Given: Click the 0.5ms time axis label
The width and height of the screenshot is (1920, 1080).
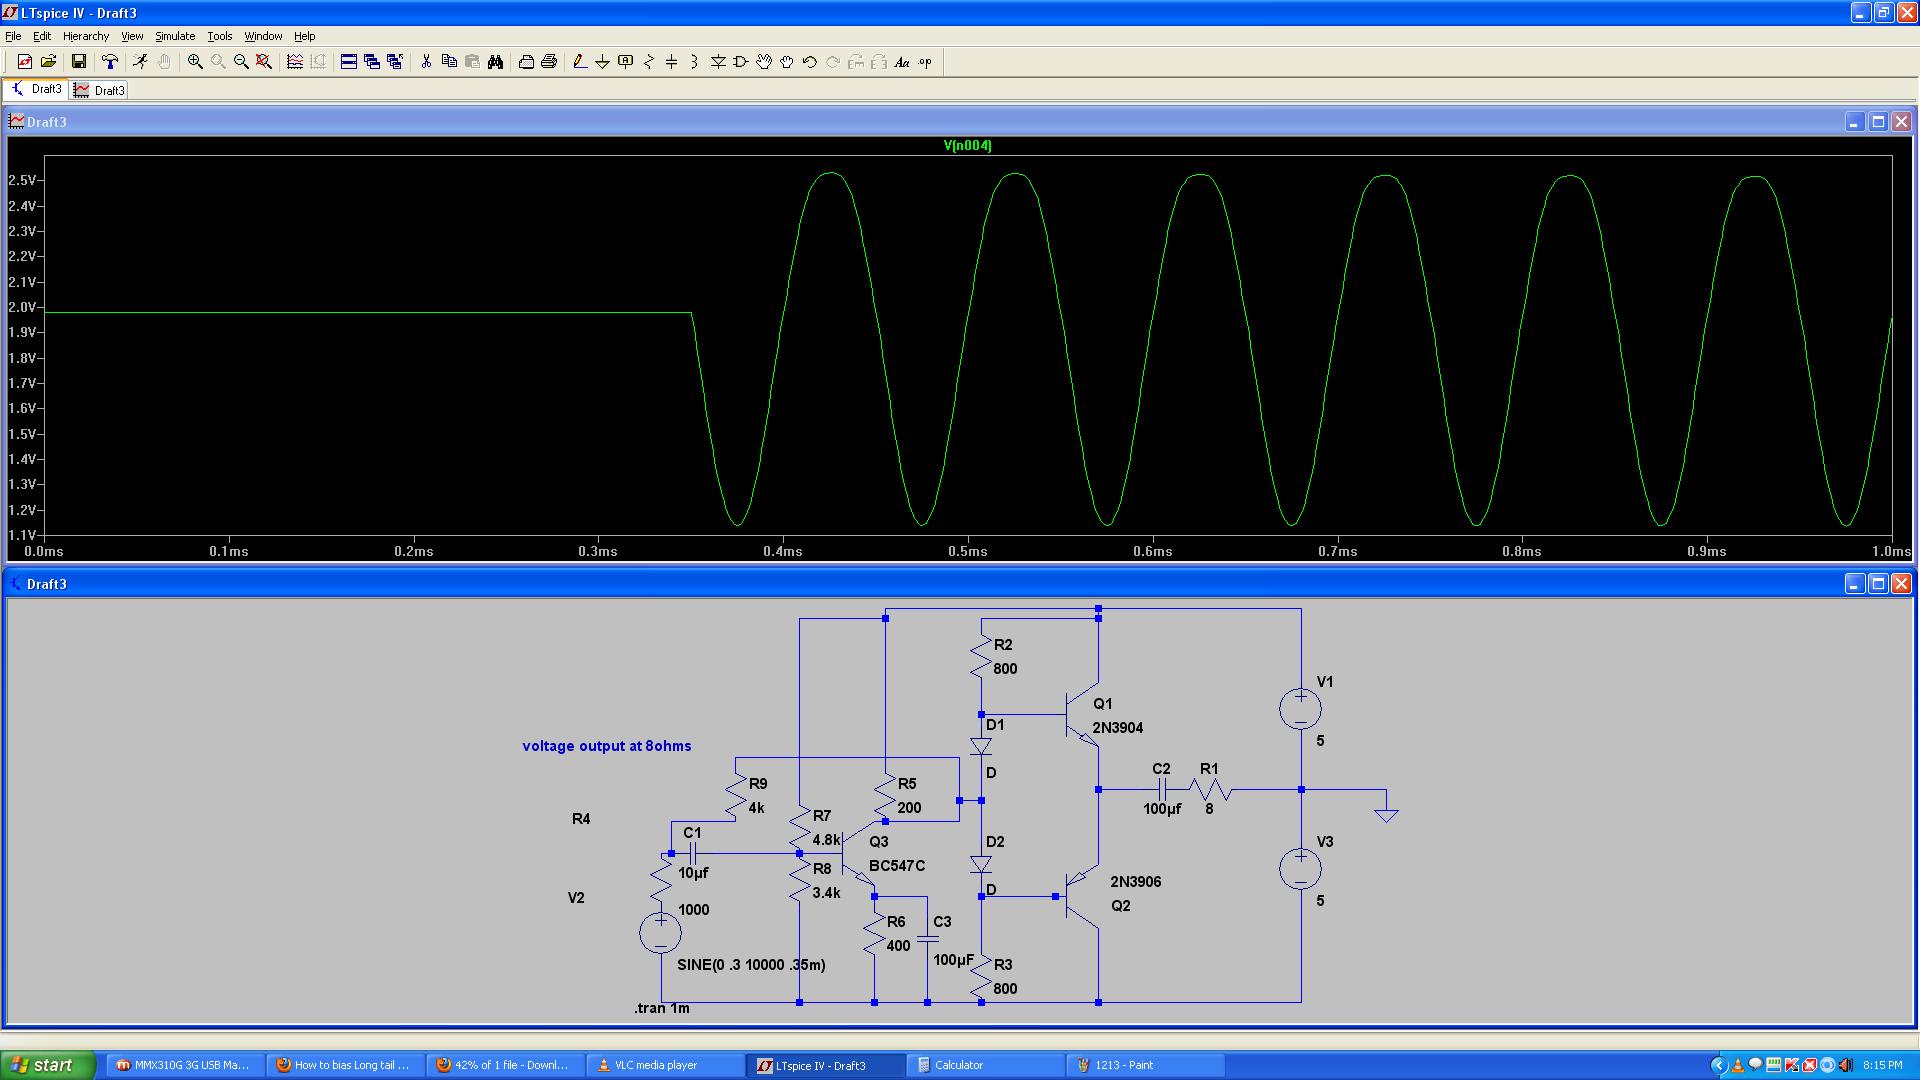Looking at the screenshot, I should click(967, 552).
